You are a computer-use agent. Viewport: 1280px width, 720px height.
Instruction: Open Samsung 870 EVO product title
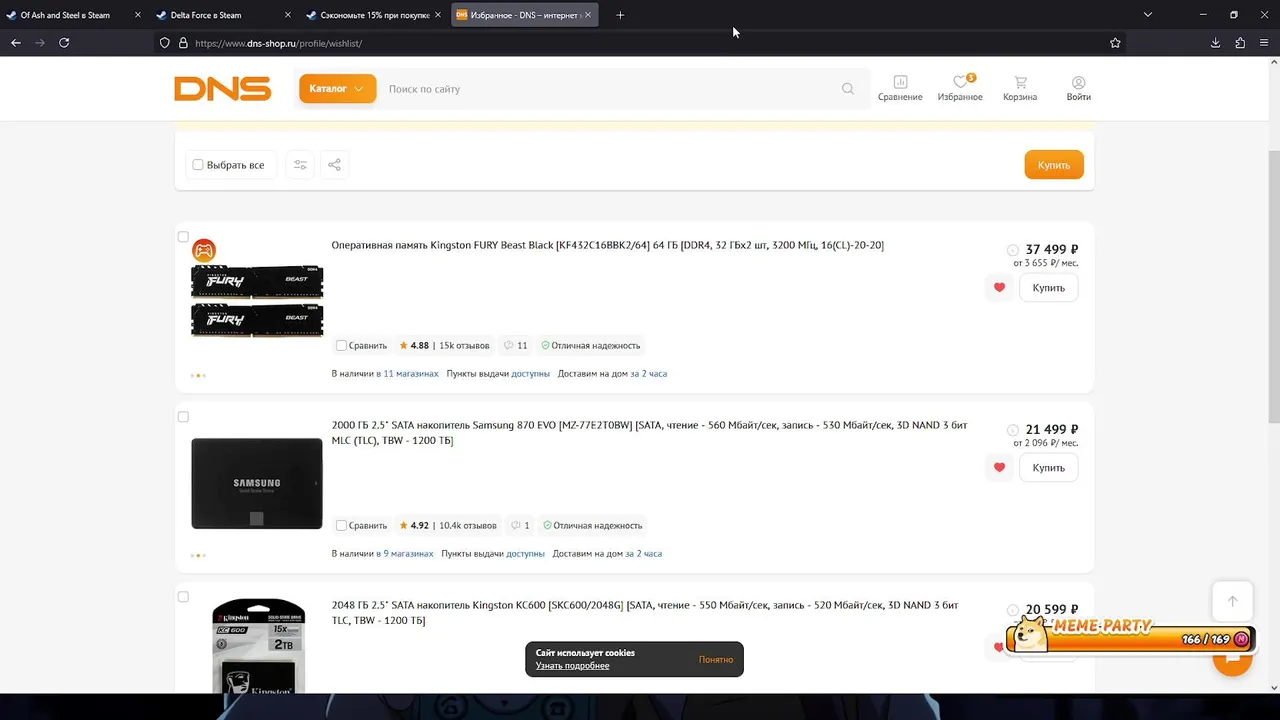click(x=650, y=433)
